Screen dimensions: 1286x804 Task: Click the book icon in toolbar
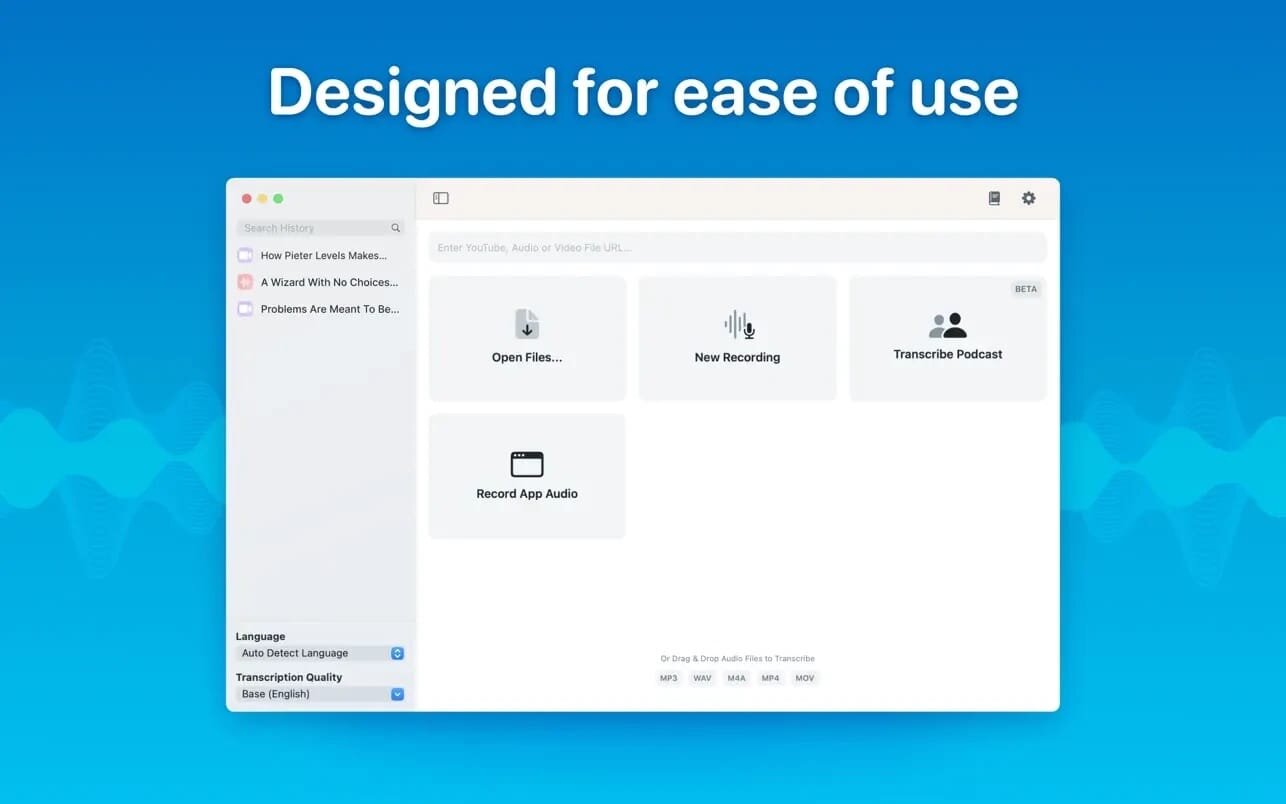pyautogui.click(x=994, y=198)
